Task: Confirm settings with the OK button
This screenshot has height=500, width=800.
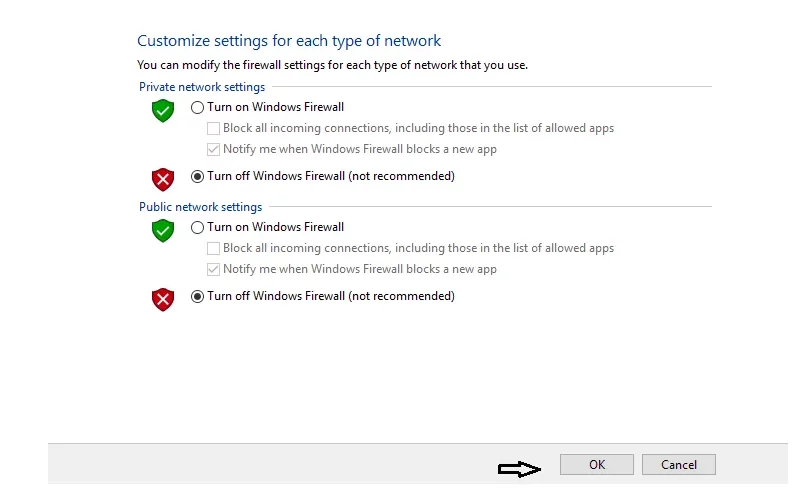Action: 597,464
